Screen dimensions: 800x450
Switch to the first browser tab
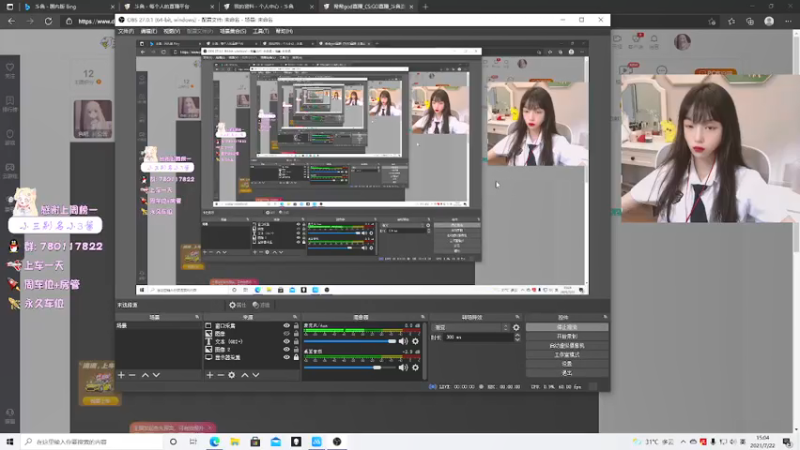click(68, 7)
